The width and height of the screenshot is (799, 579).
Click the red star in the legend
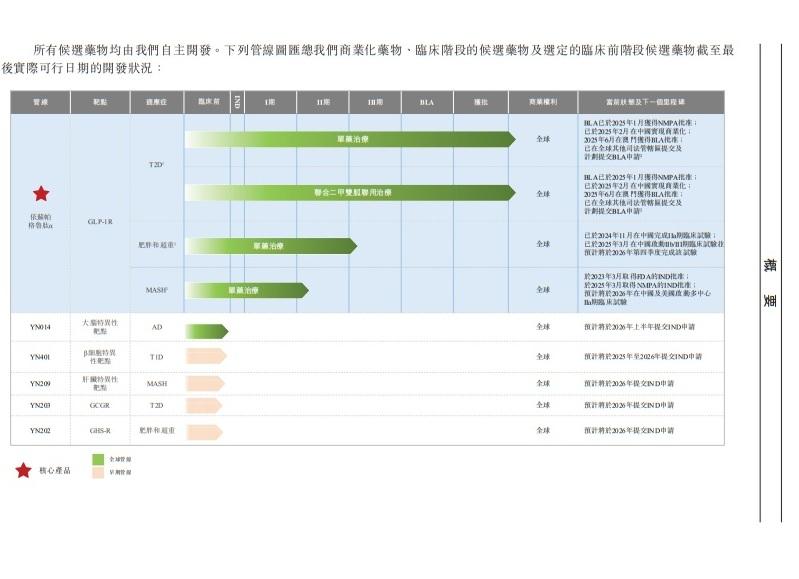[x=23, y=470]
